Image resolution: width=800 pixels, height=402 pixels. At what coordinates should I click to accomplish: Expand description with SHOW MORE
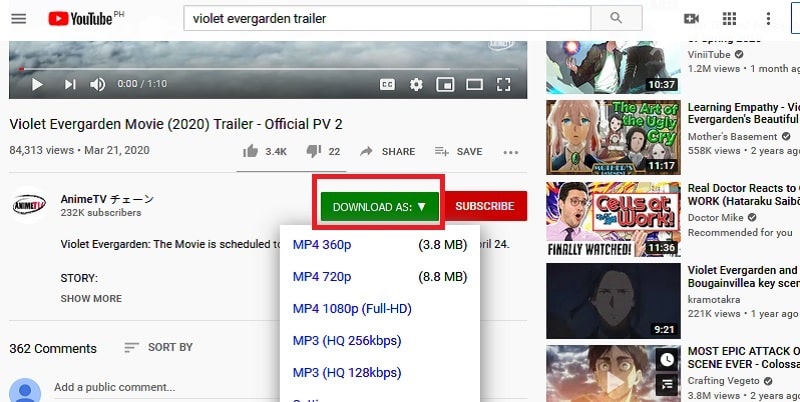coord(91,299)
